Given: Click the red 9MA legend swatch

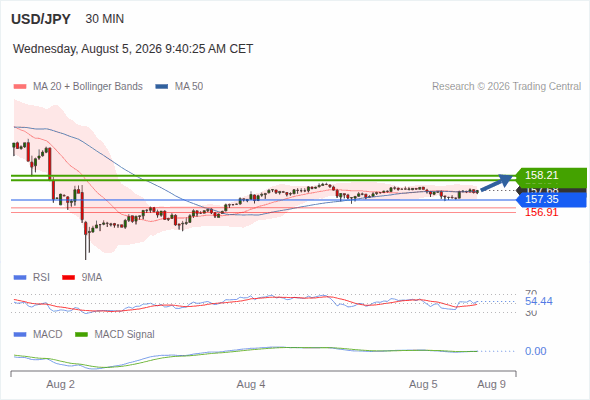Looking at the screenshot, I should [x=68, y=278].
